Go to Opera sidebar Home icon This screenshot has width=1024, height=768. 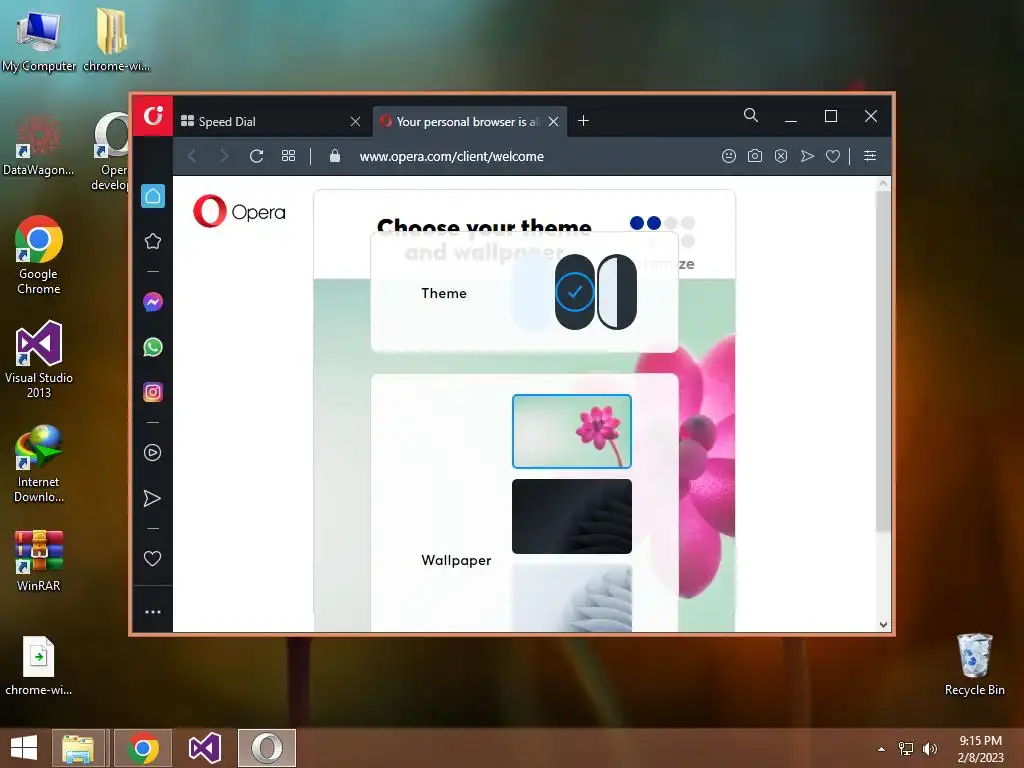click(x=153, y=196)
